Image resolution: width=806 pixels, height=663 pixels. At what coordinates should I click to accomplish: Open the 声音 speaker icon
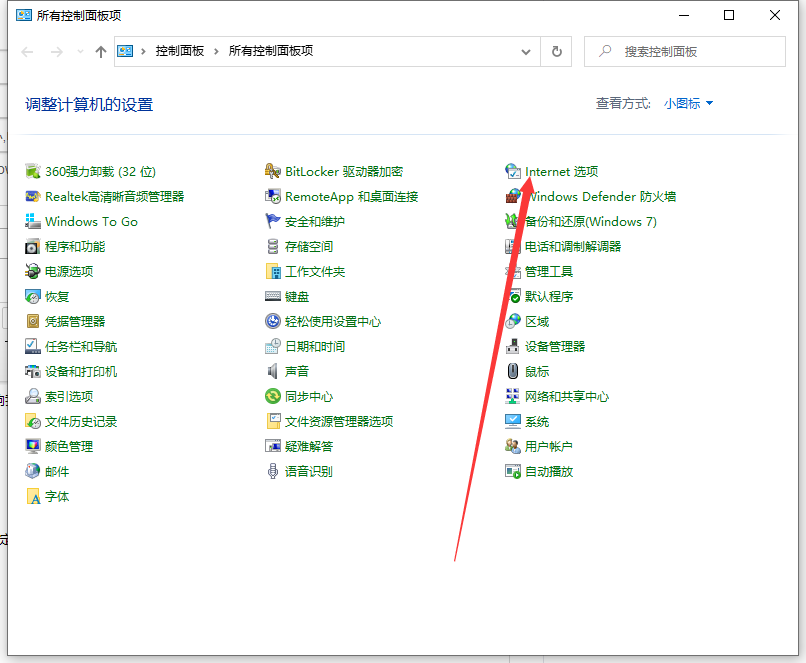tap(273, 372)
